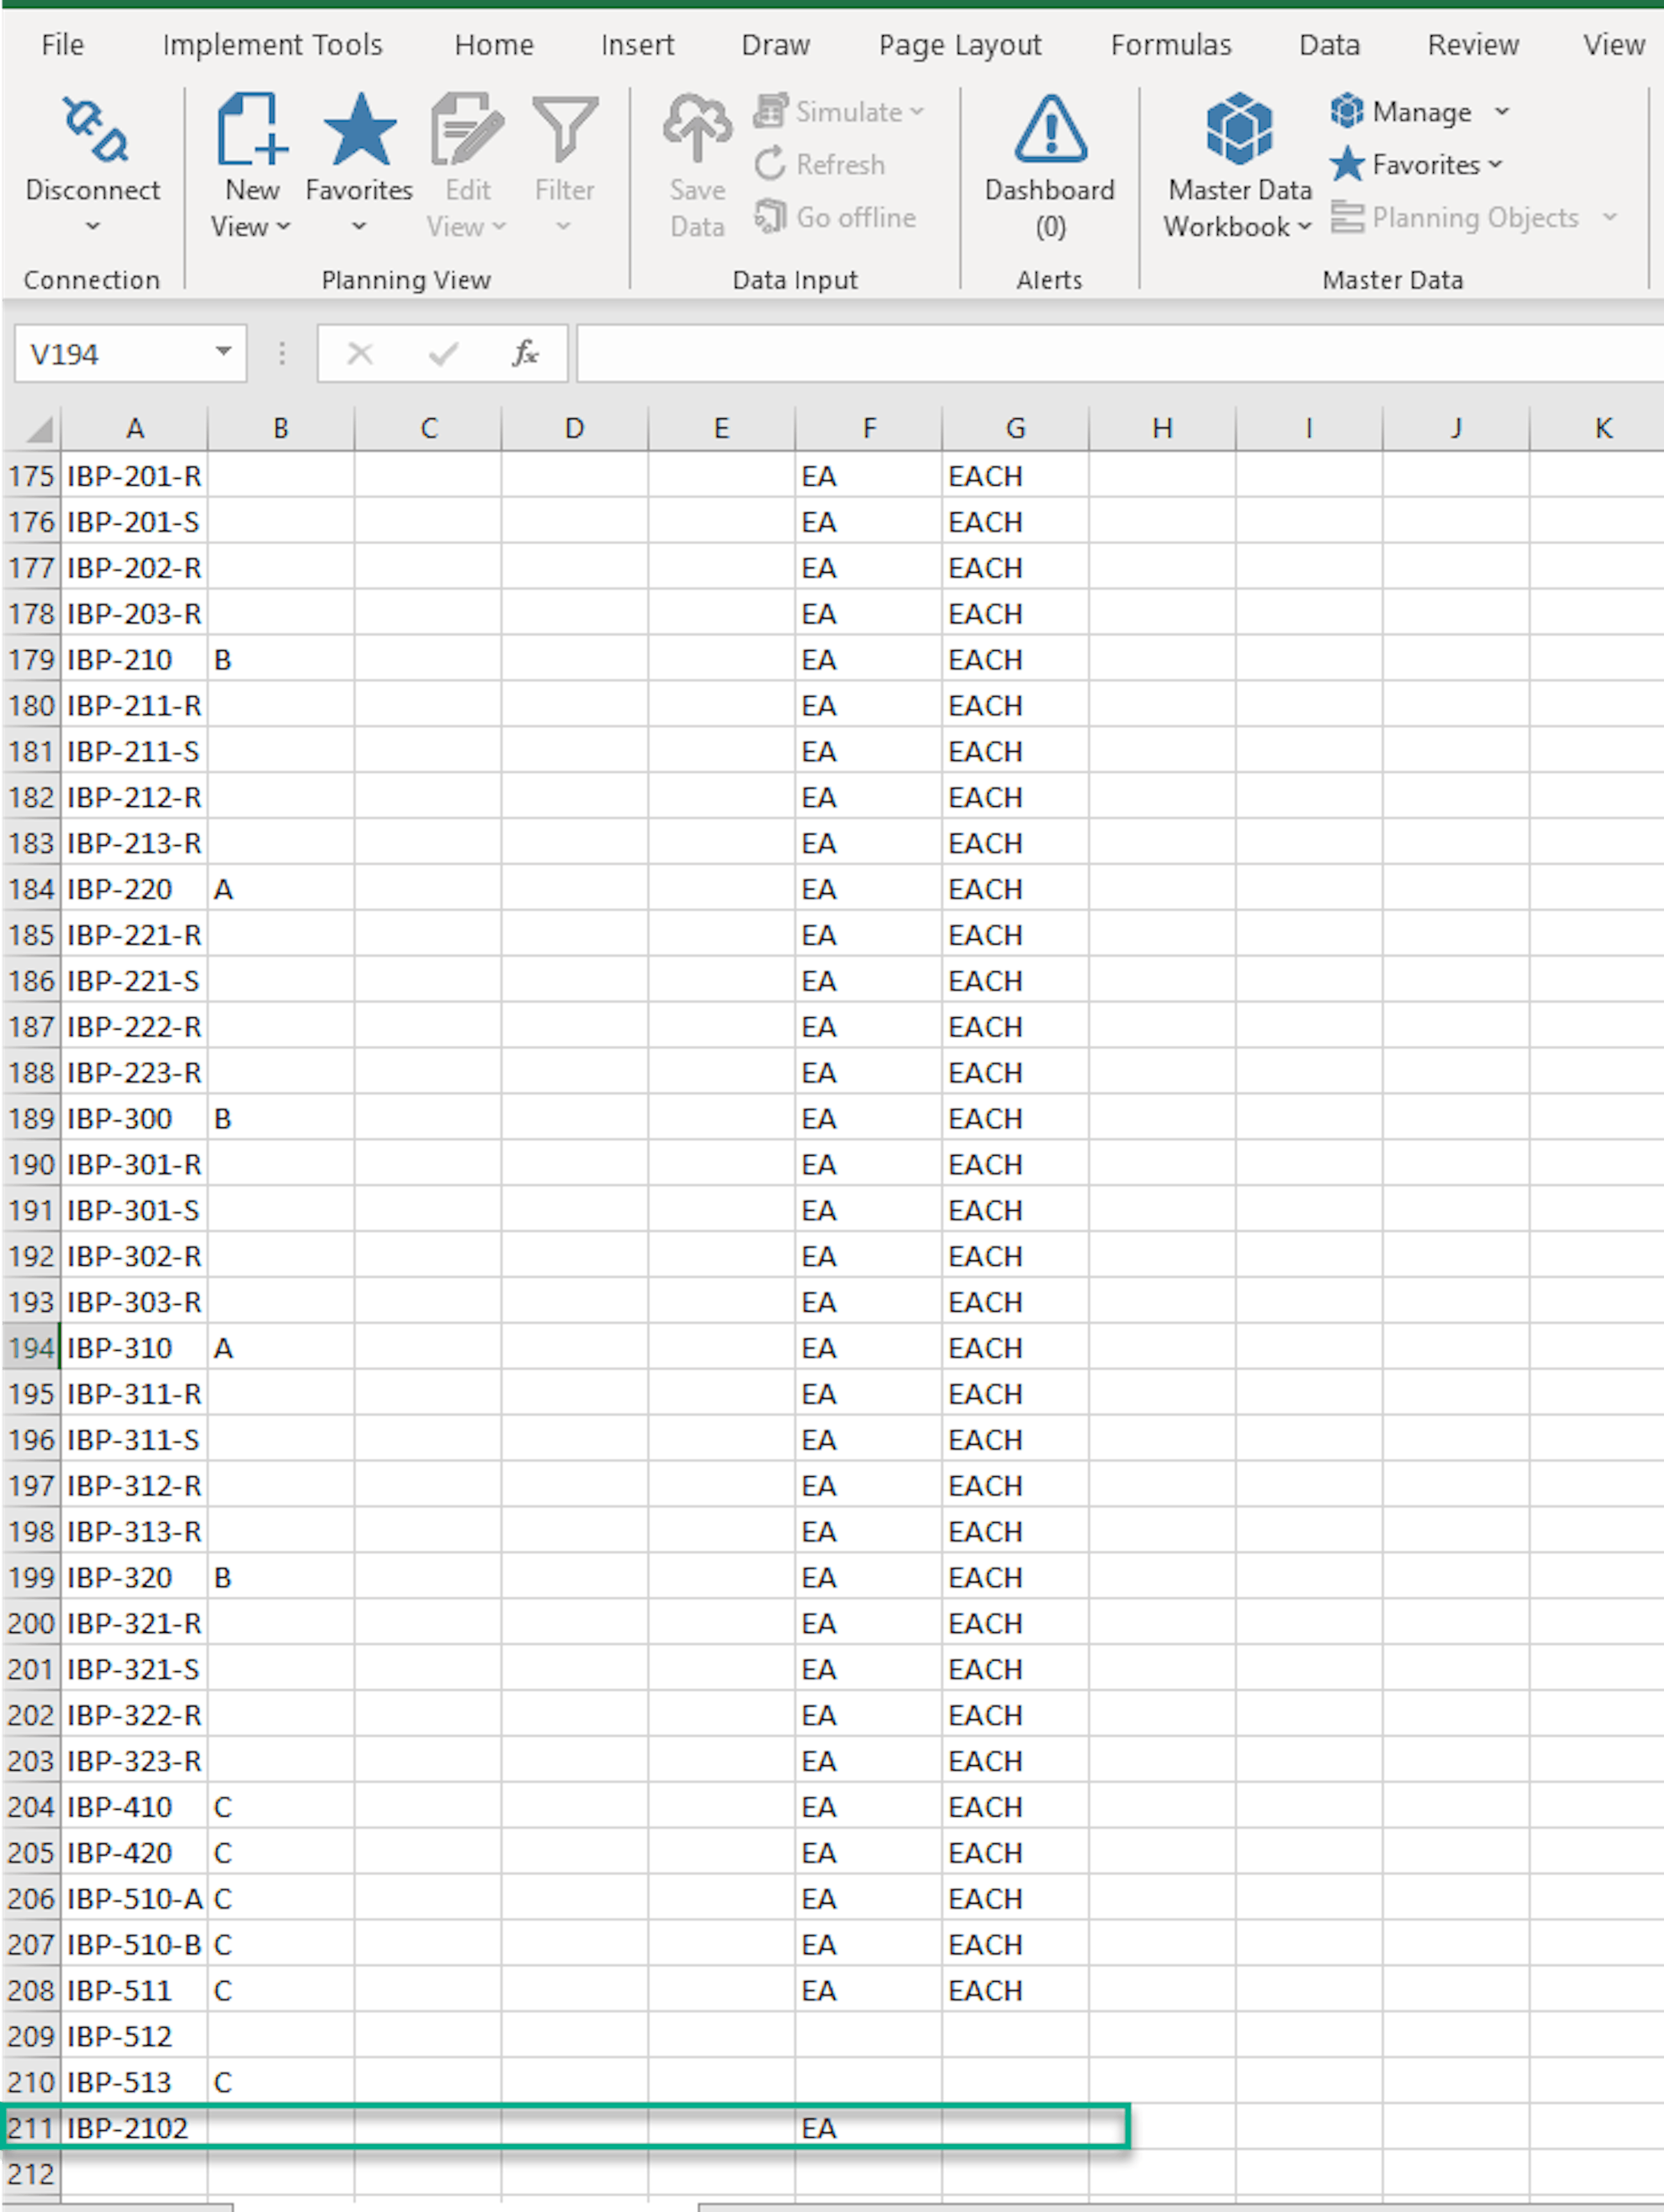Click the Insert Function fx button
This screenshot has height=2212, width=1664.
point(524,354)
